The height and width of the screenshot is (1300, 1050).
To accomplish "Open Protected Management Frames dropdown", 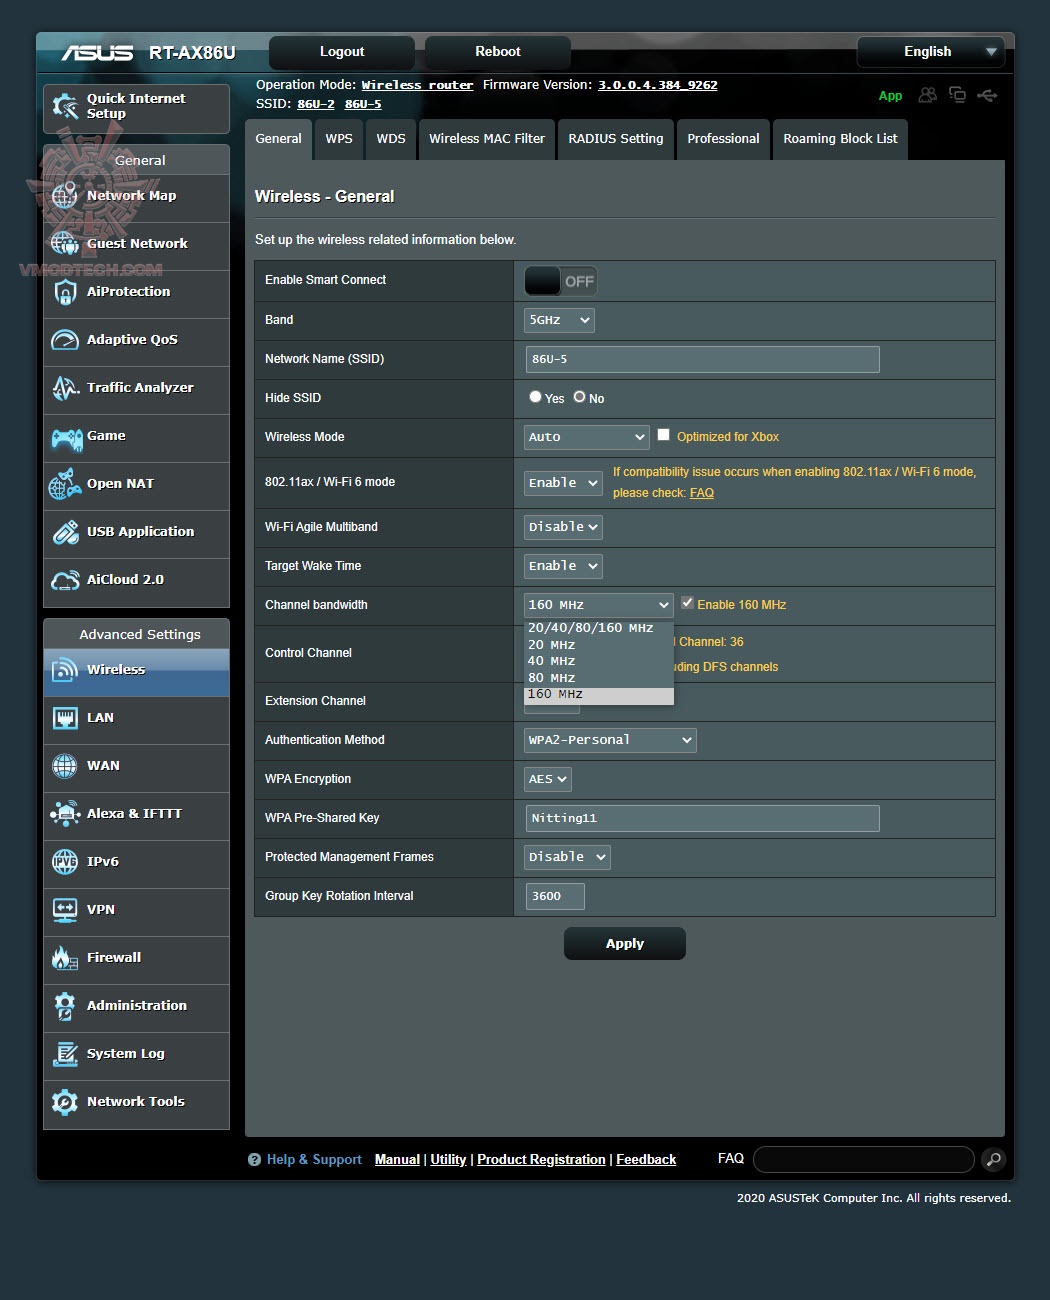I will point(567,857).
